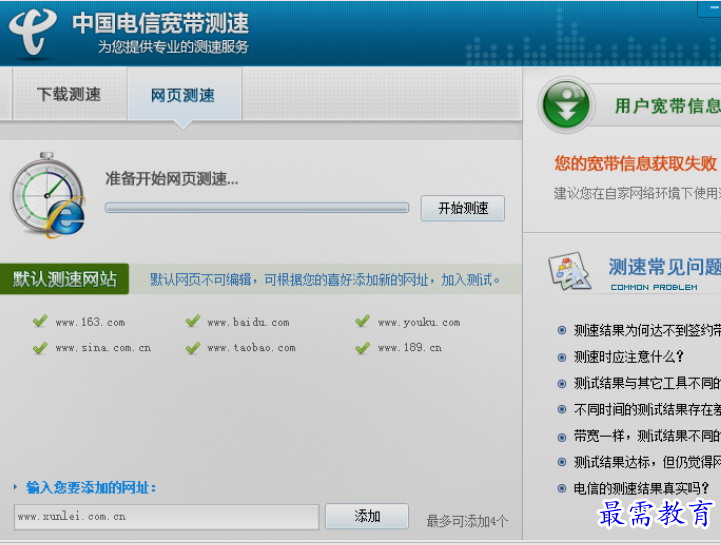Image resolution: width=721 pixels, height=545 pixels.
Task: Select the 网页测速 tab
Action: [x=184, y=95]
